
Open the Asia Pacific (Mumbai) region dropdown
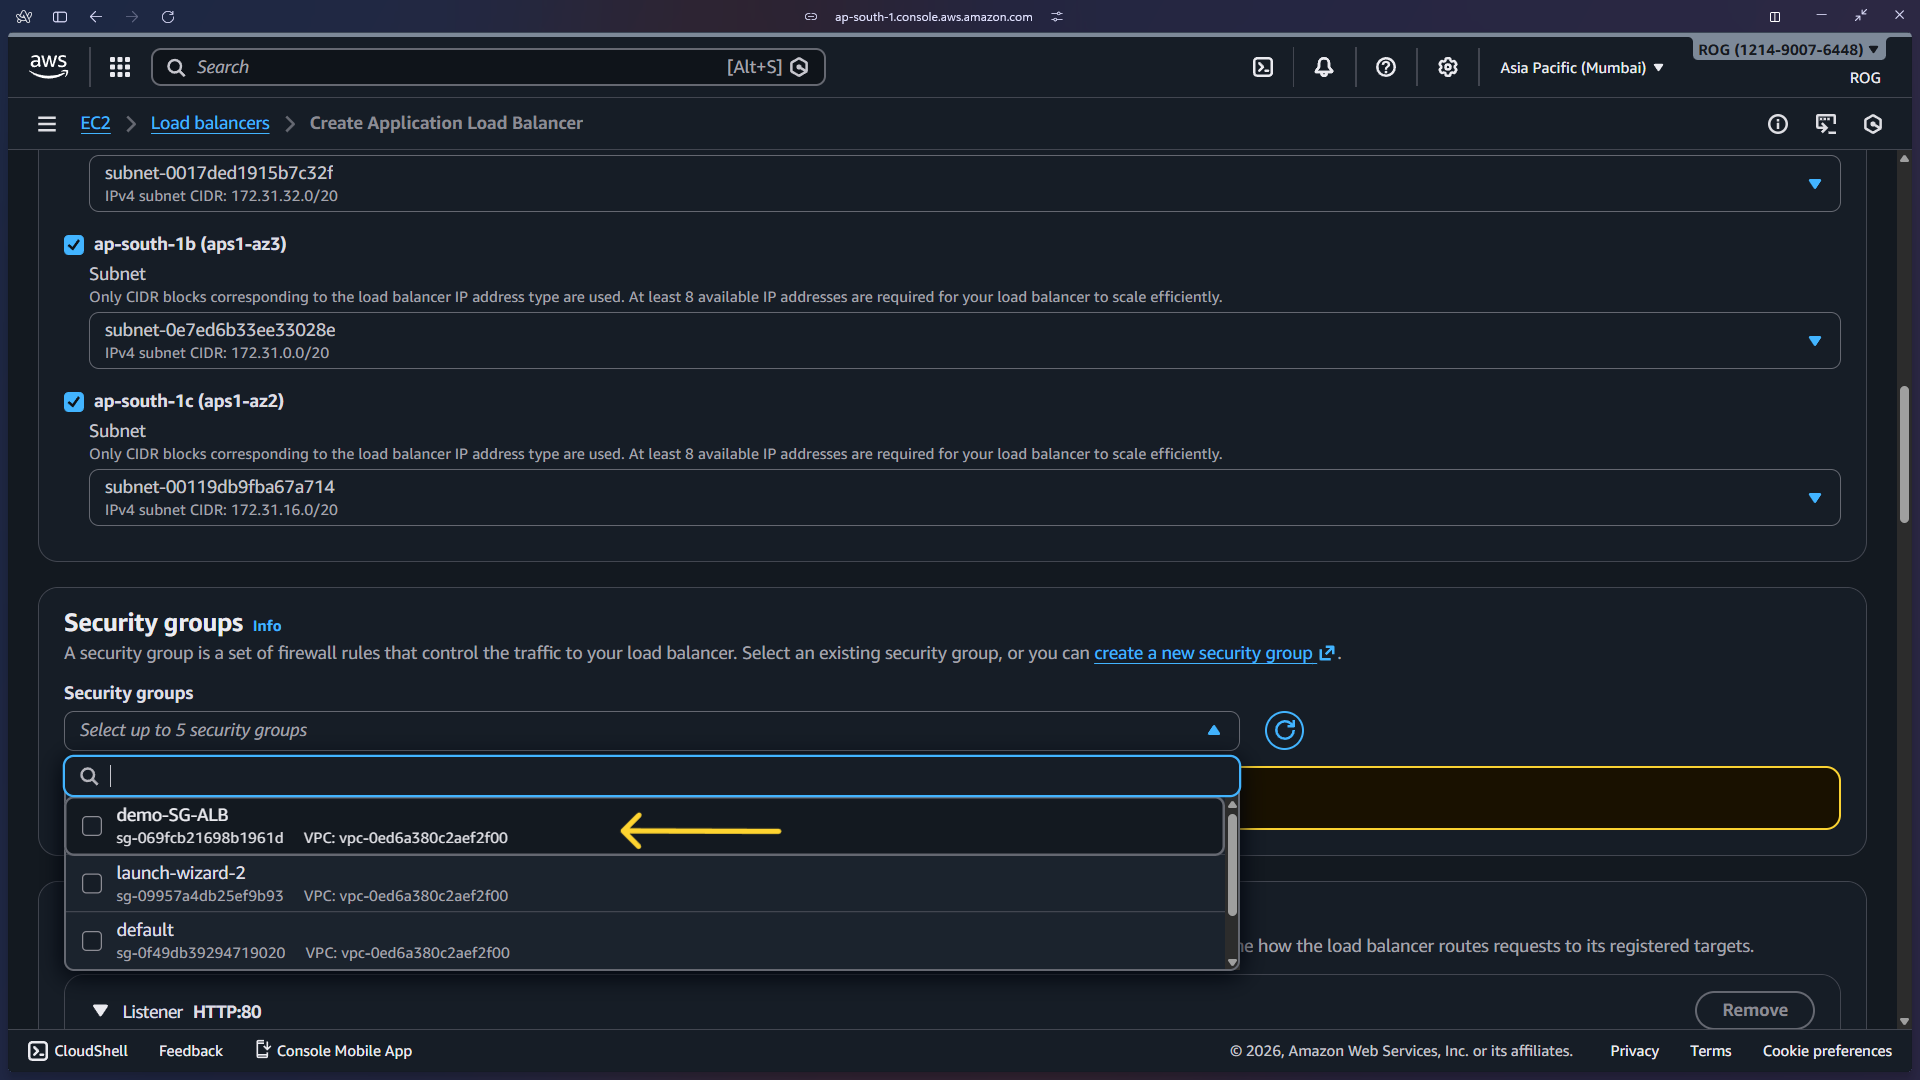tap(1580, 67)
